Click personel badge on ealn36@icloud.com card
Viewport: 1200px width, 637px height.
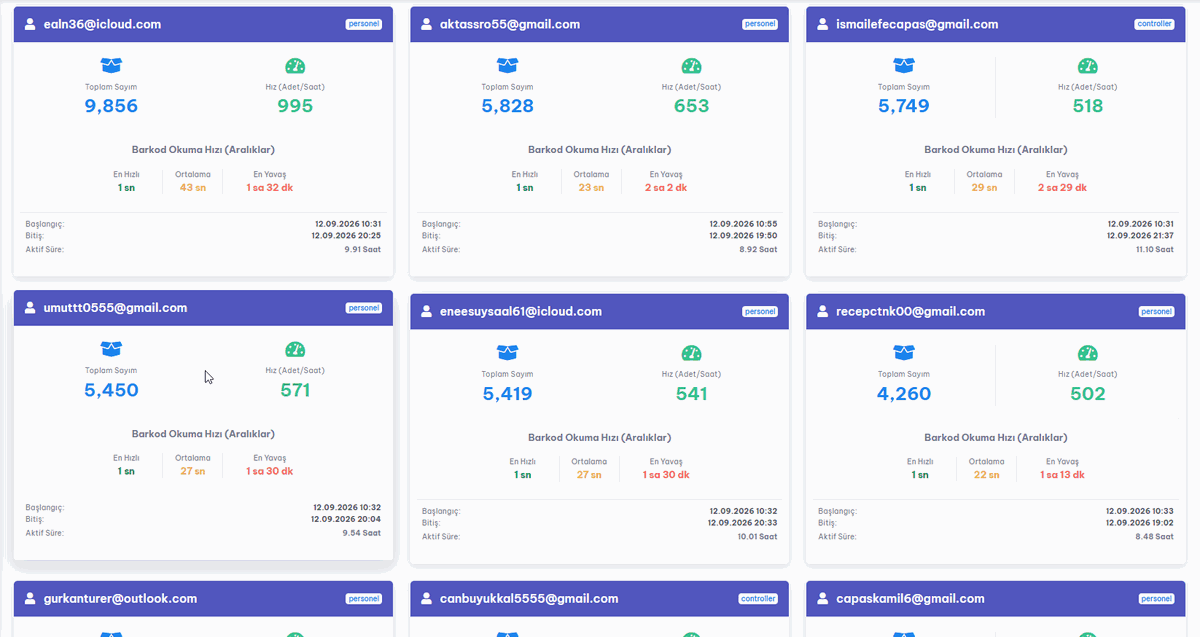(x=364, y=24)
